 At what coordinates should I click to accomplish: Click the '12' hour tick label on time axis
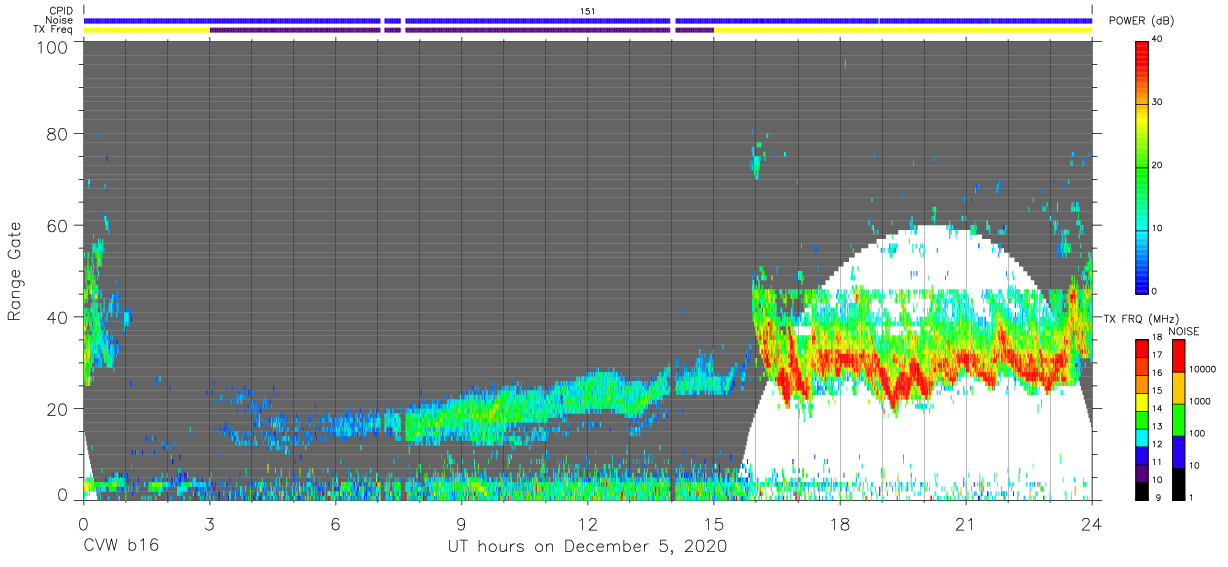coord(587,525)
